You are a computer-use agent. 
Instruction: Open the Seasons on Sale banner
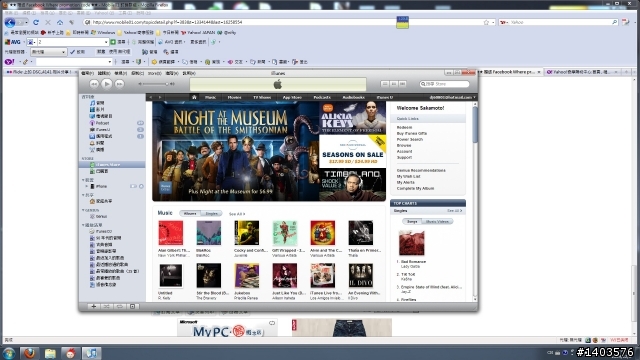point(353,151)
